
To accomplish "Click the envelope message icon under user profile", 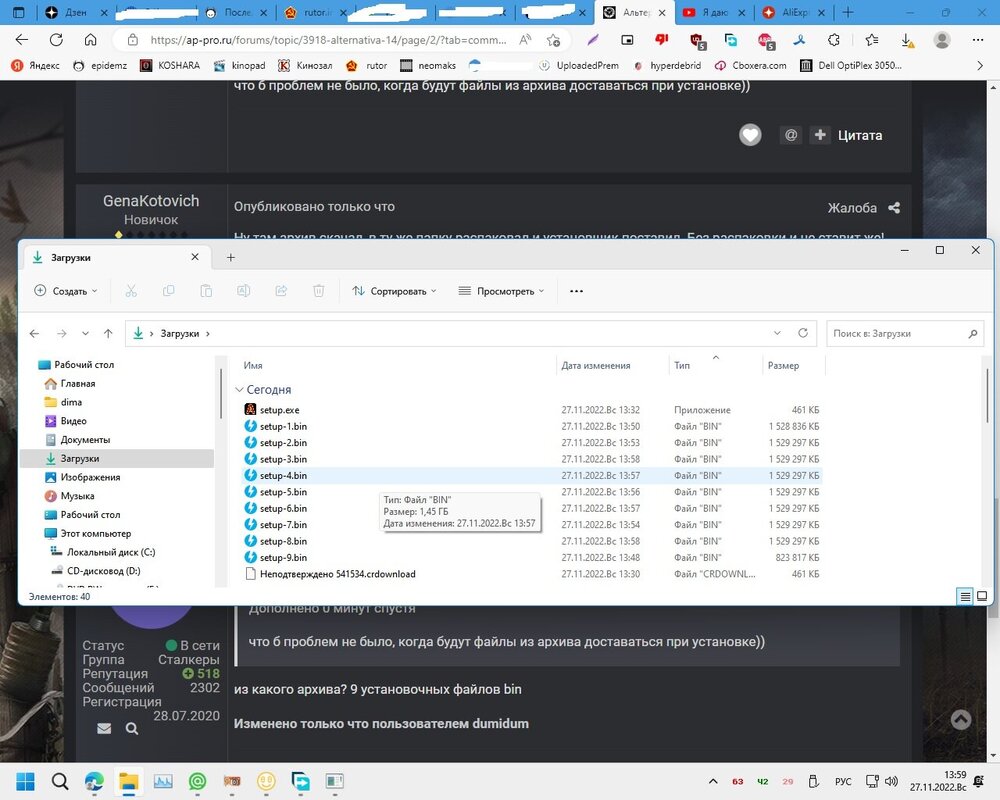I will point(104,729).
